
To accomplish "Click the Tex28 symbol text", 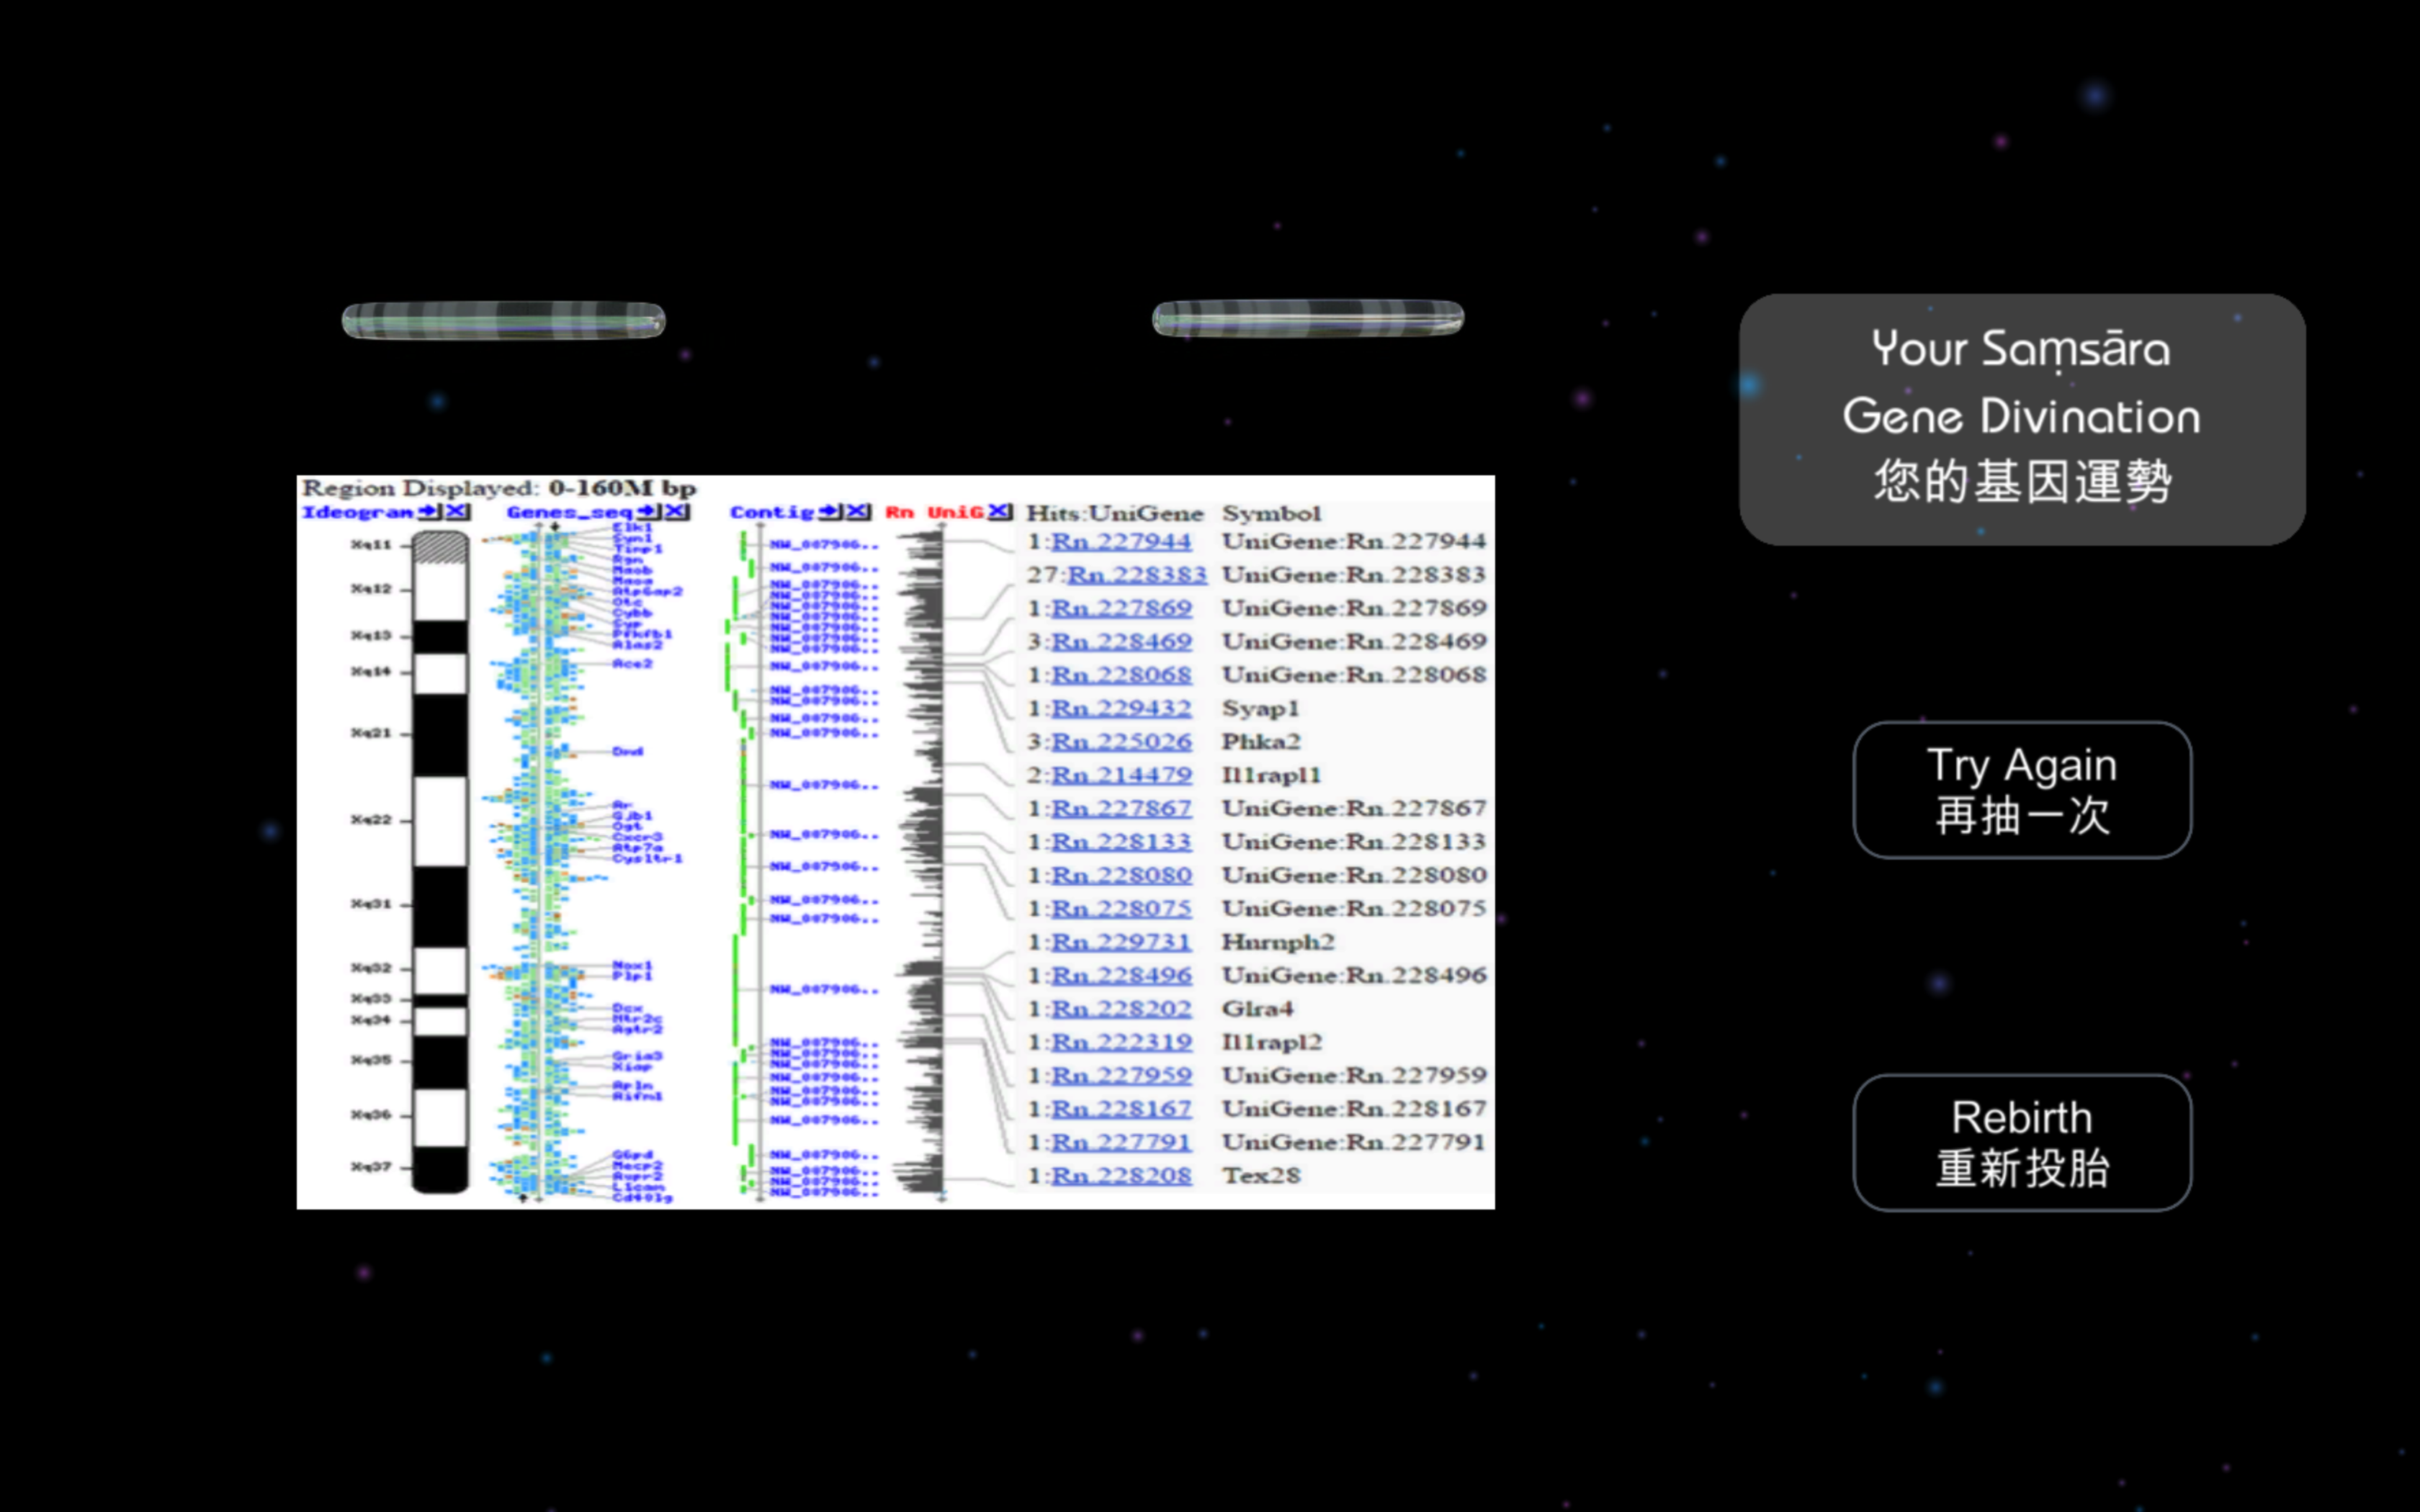I will [x=1261, y=1176].
